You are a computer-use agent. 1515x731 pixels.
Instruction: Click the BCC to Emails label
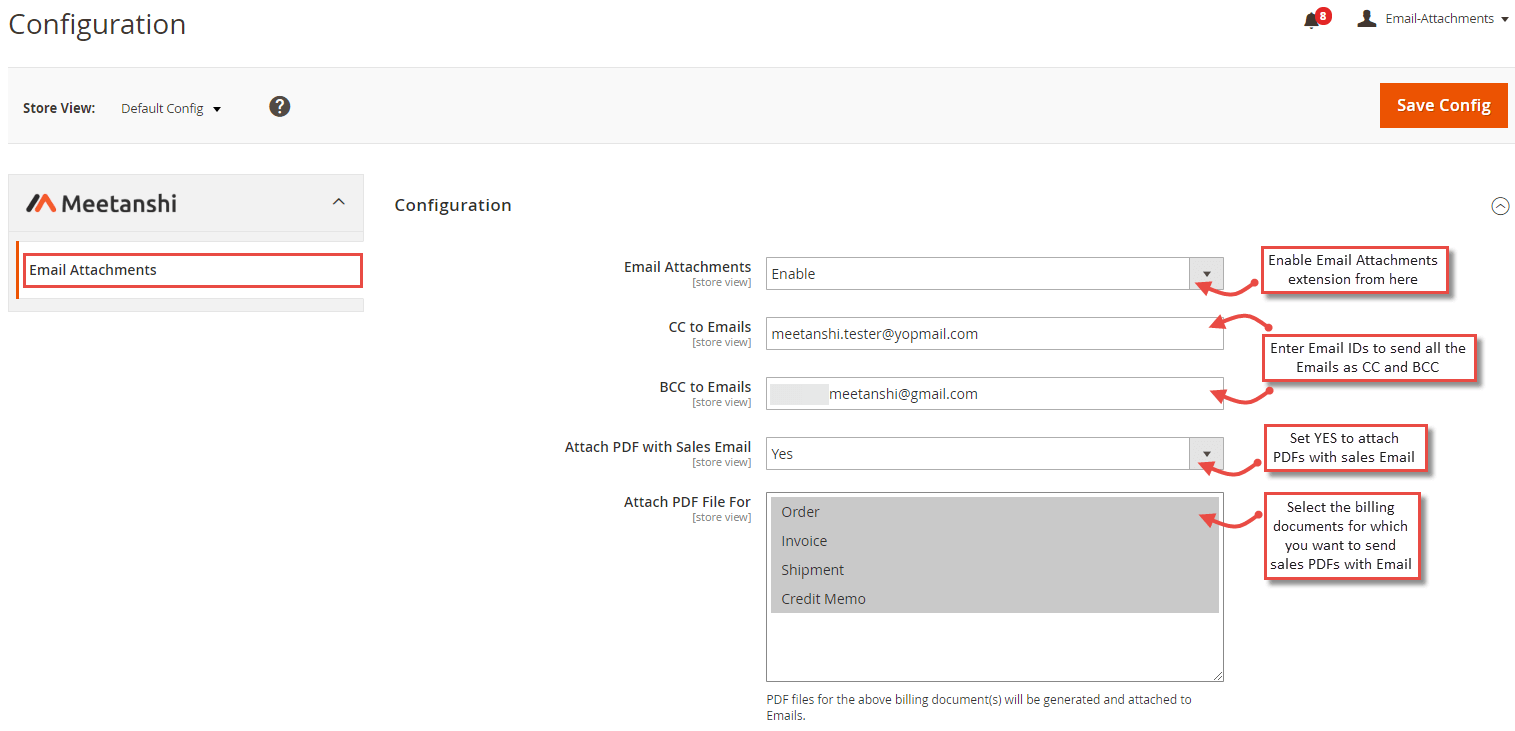705,387
